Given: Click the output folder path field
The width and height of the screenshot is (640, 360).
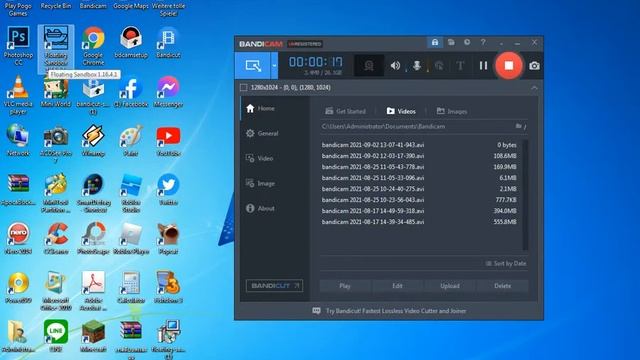Looking at the screenshot, I should pos(416,127).
